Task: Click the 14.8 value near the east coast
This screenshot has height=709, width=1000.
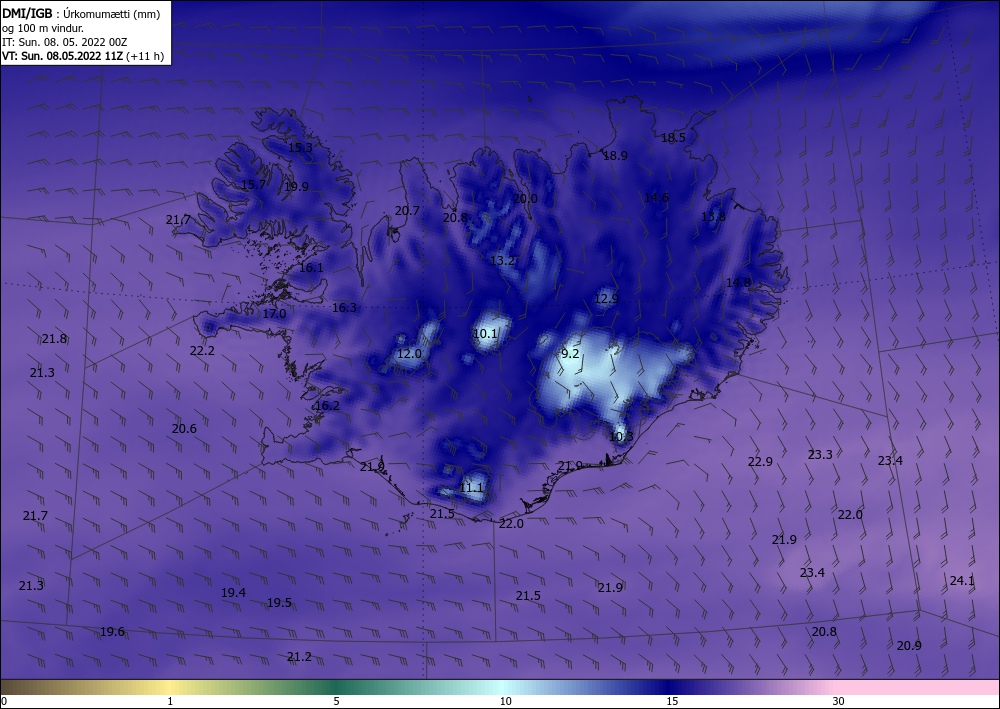Action: pos(739,282)
